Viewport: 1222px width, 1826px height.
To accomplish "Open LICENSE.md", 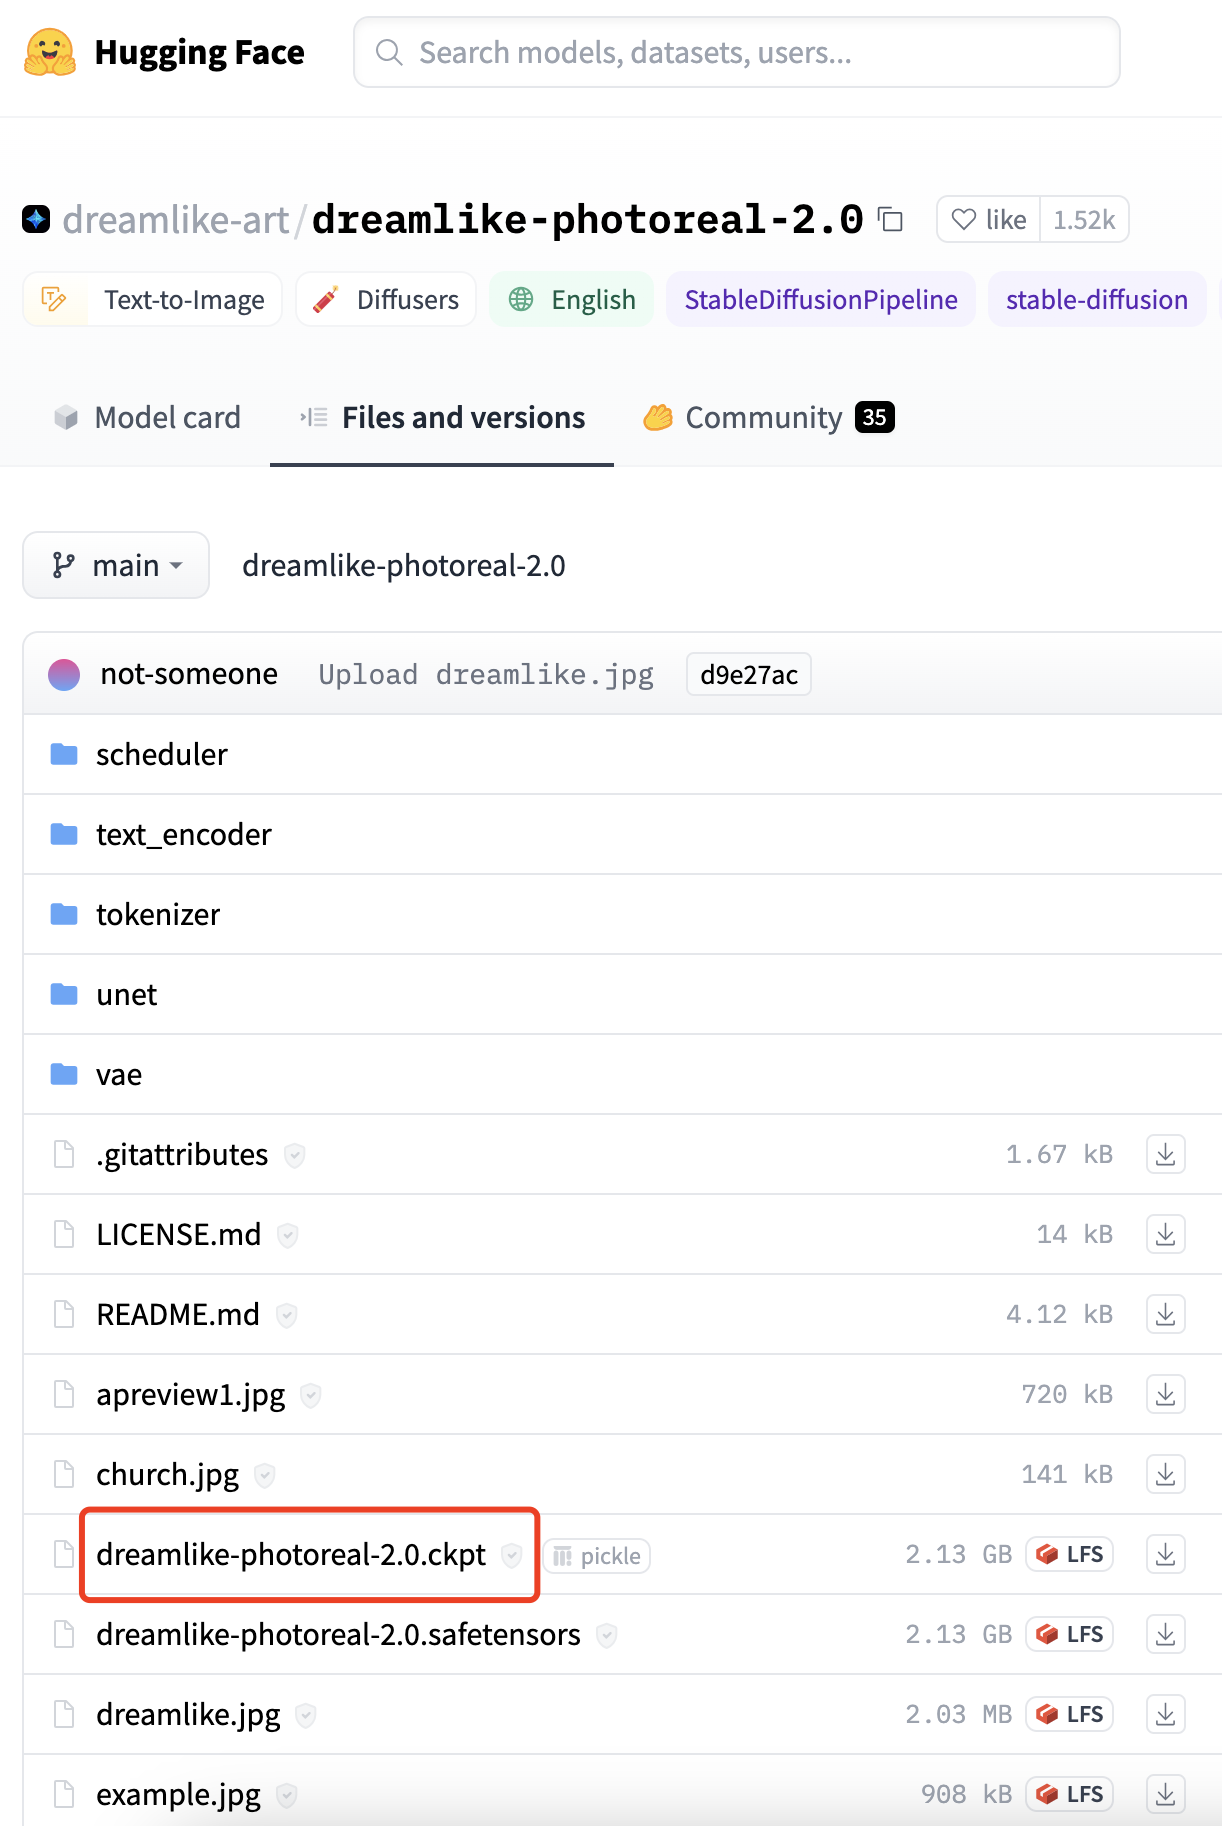I will [179, 1234].
